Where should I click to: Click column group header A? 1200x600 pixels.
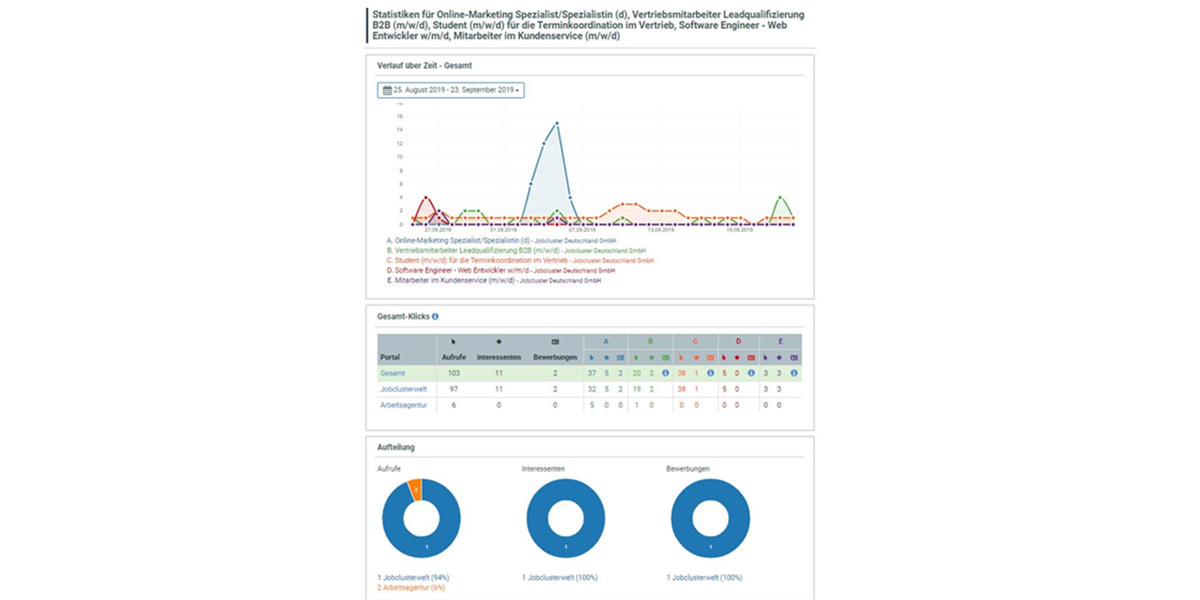[x=606, y=342]
